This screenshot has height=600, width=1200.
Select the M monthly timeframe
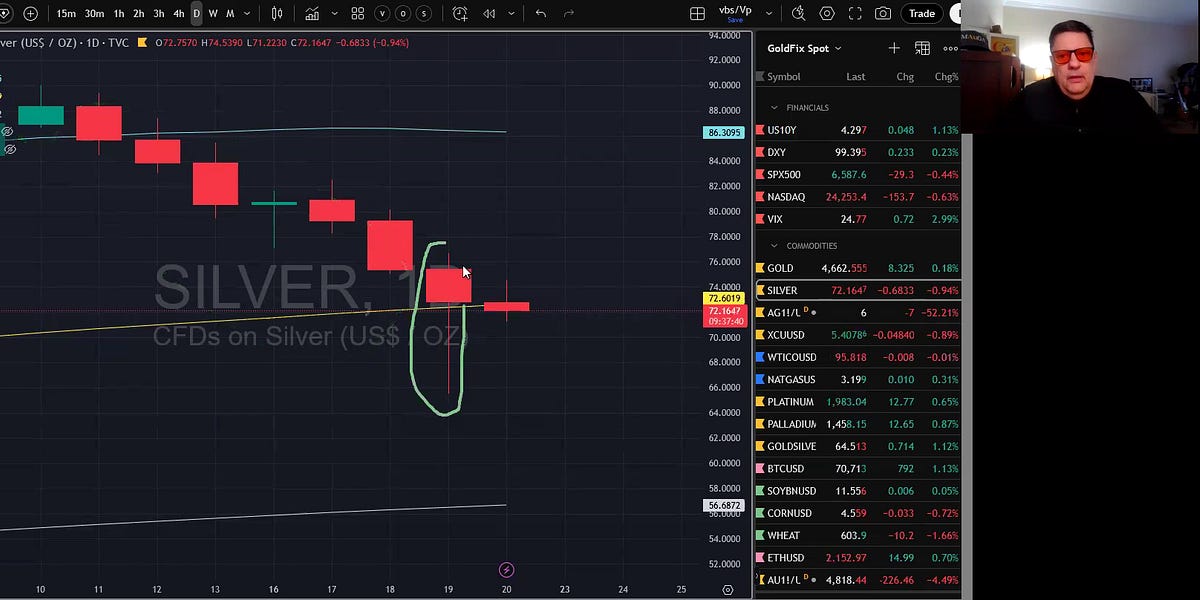(230, 14)
